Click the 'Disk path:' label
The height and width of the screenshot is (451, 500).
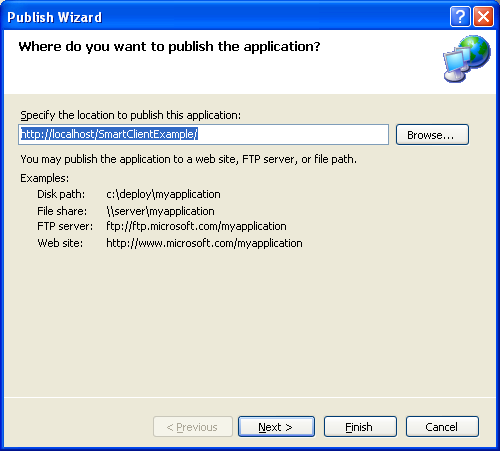61,194
